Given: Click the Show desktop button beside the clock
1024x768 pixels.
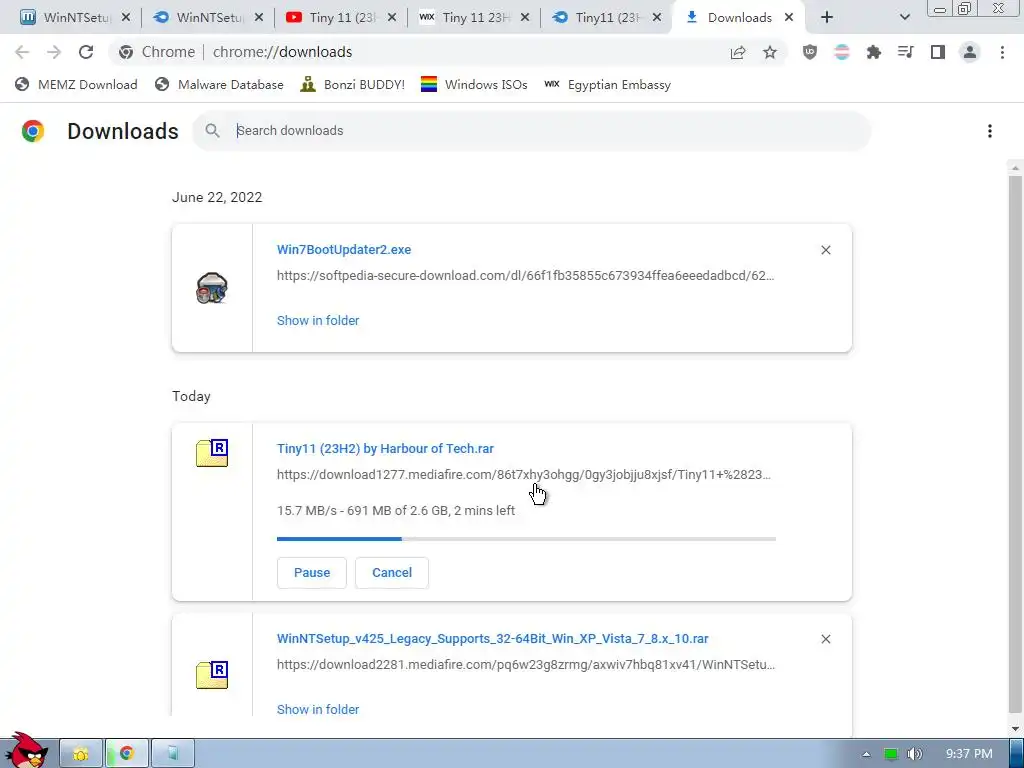Looking at the screenshot, I should (1016, 754).
